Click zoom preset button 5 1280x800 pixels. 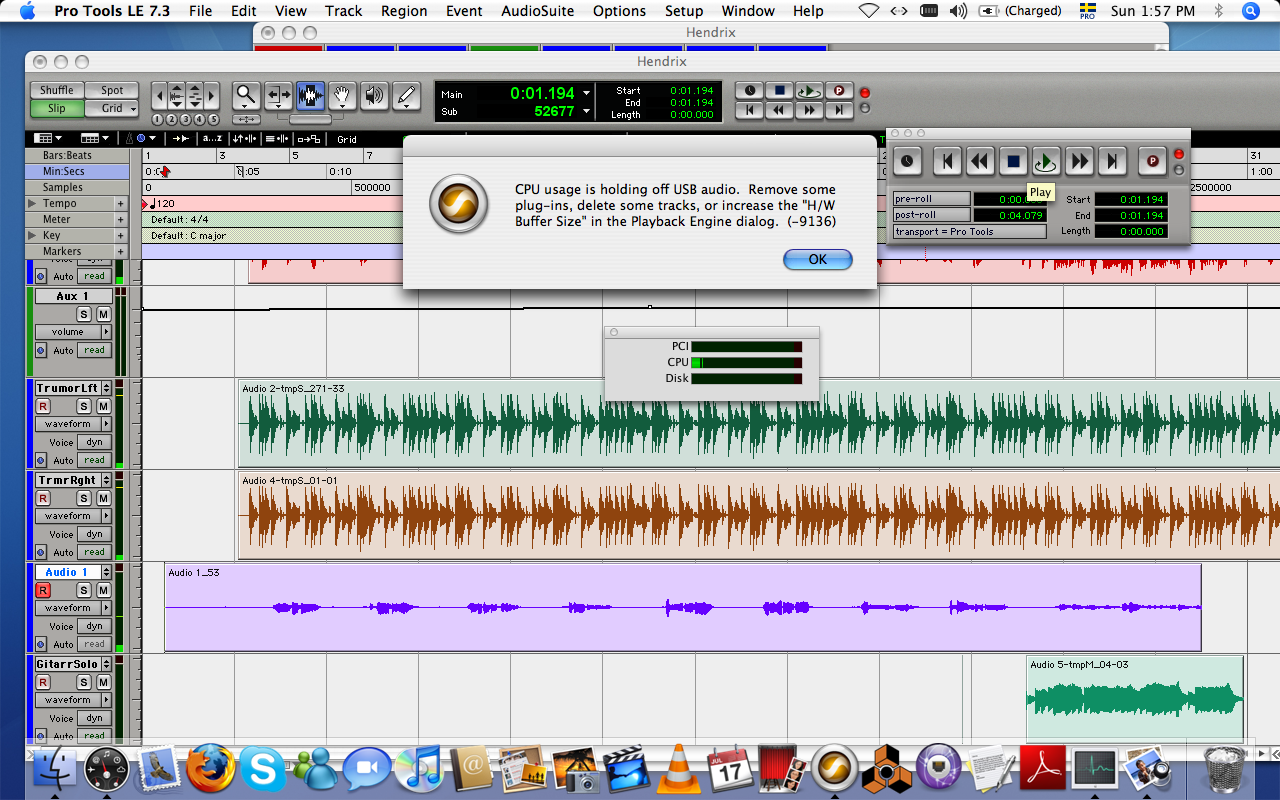(x=213, y=120)
